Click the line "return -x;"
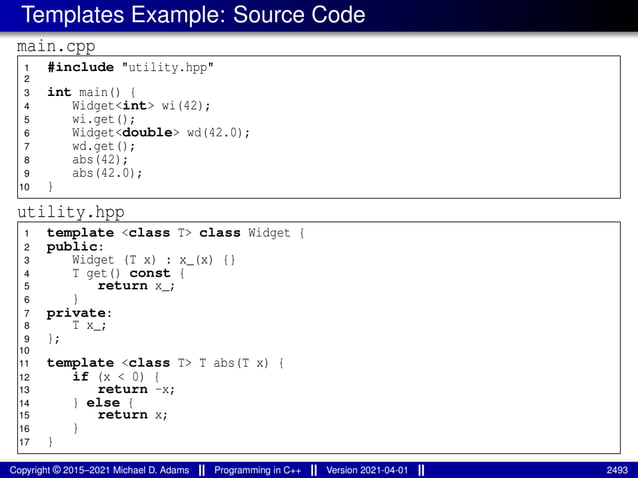Image resolution: width=638 pixels, height=478 pixels. click(136, 389)
